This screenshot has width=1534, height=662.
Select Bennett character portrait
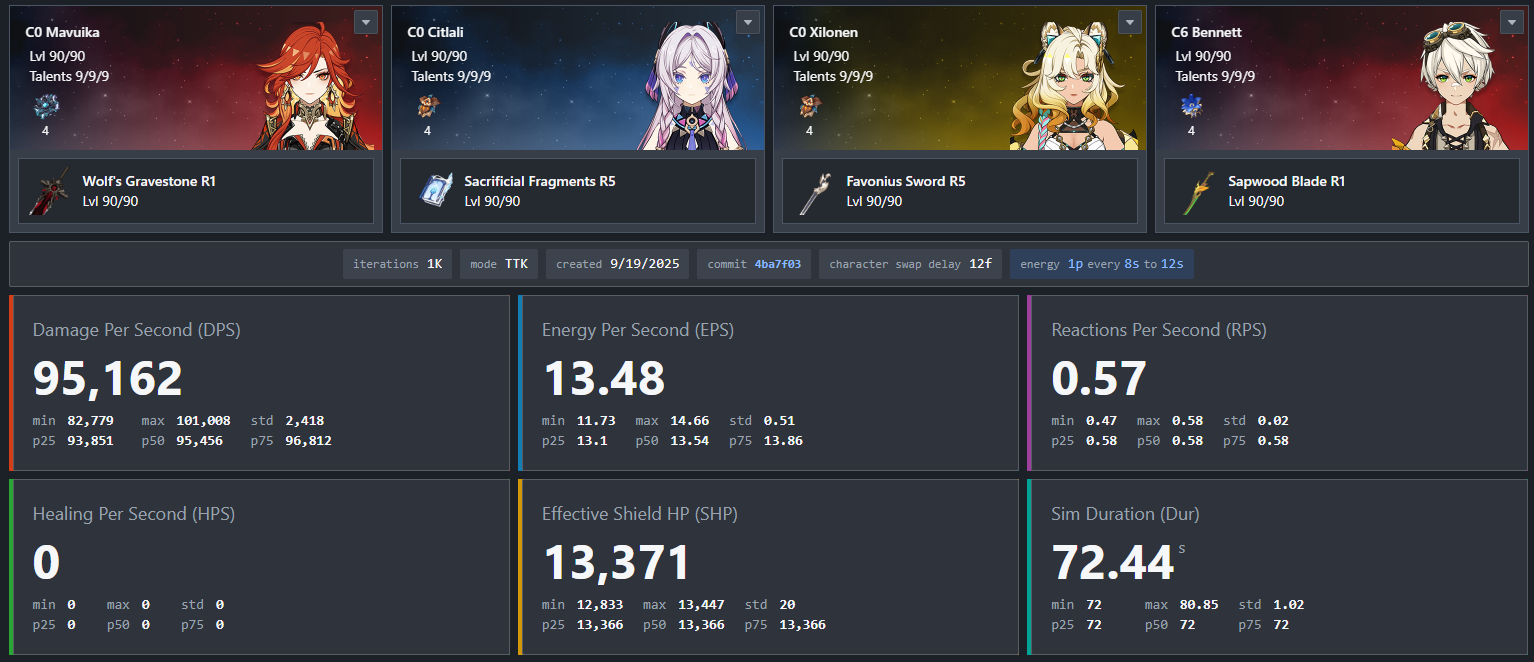1458,86
